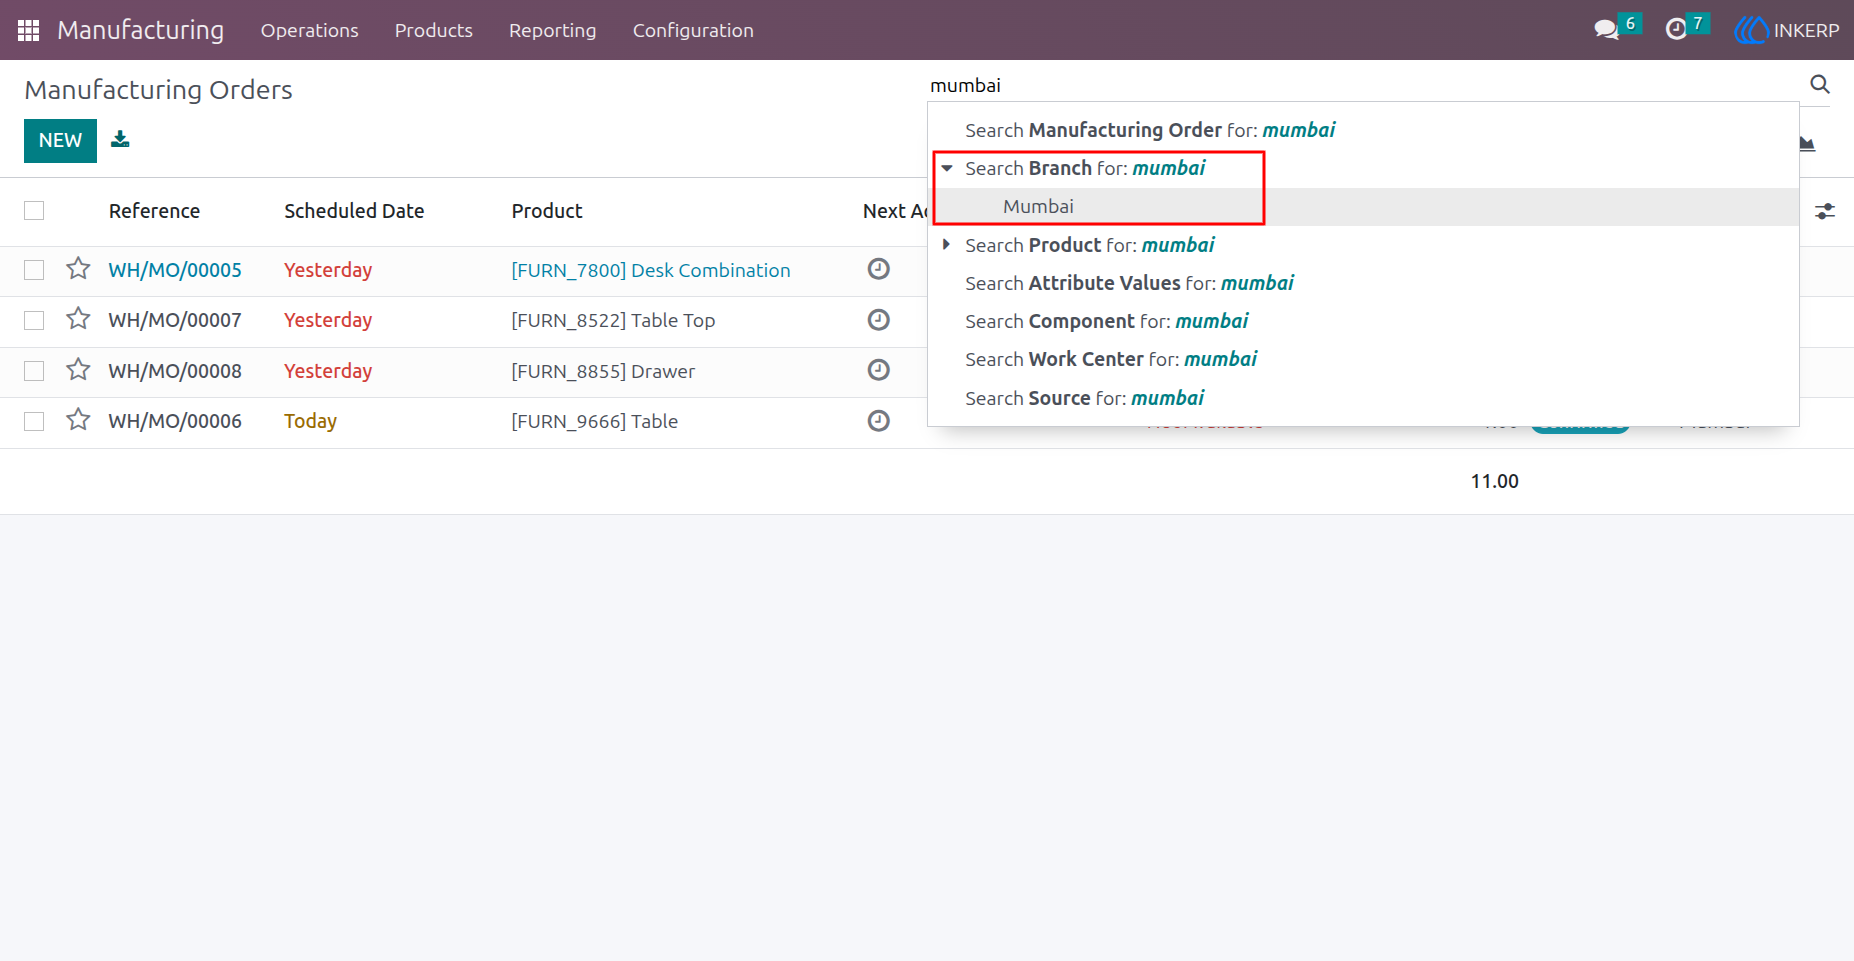Click the download/import records icon
This screenshot has width=1854, height=961.
pos(120,139)
